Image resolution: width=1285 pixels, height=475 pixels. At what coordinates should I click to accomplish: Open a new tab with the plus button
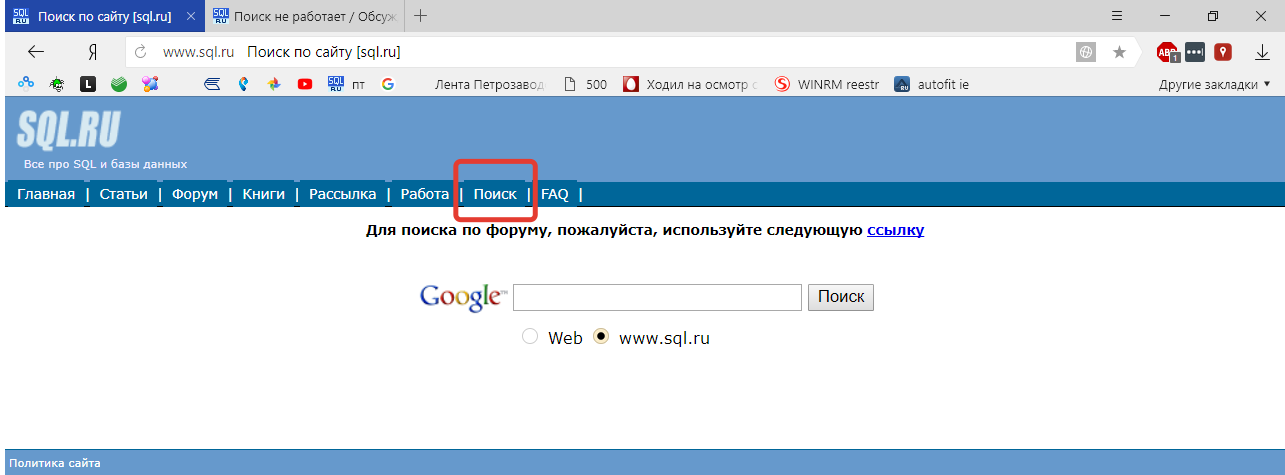[421, 16]
